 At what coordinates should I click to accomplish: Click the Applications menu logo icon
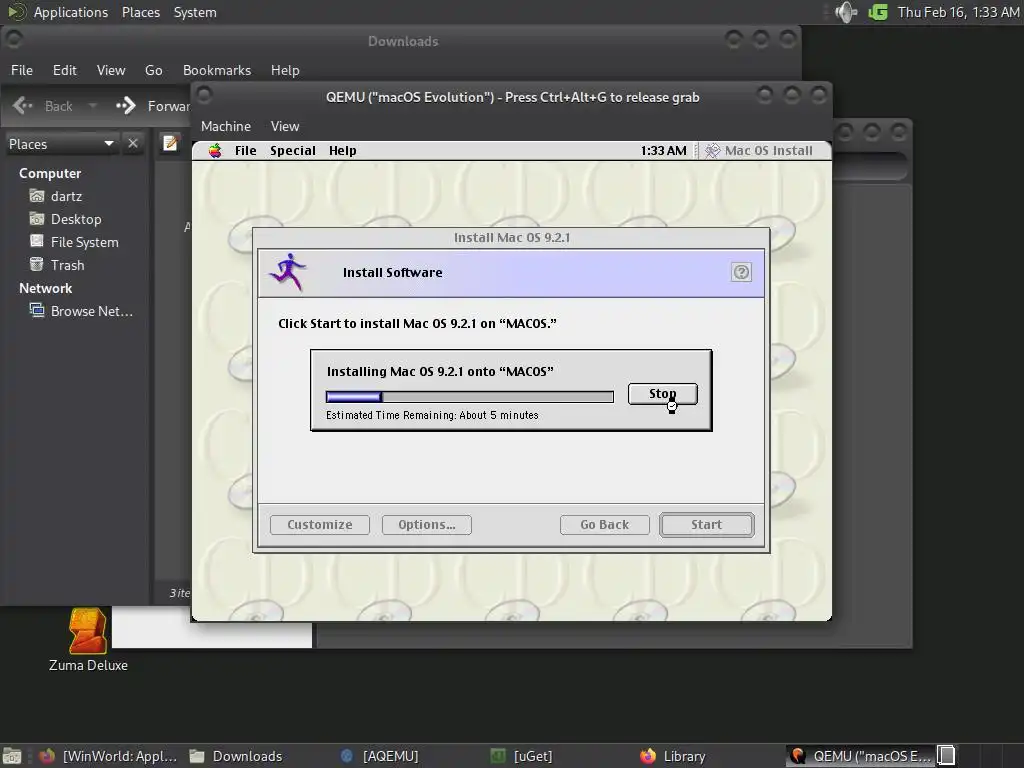(x=16, y=12)
